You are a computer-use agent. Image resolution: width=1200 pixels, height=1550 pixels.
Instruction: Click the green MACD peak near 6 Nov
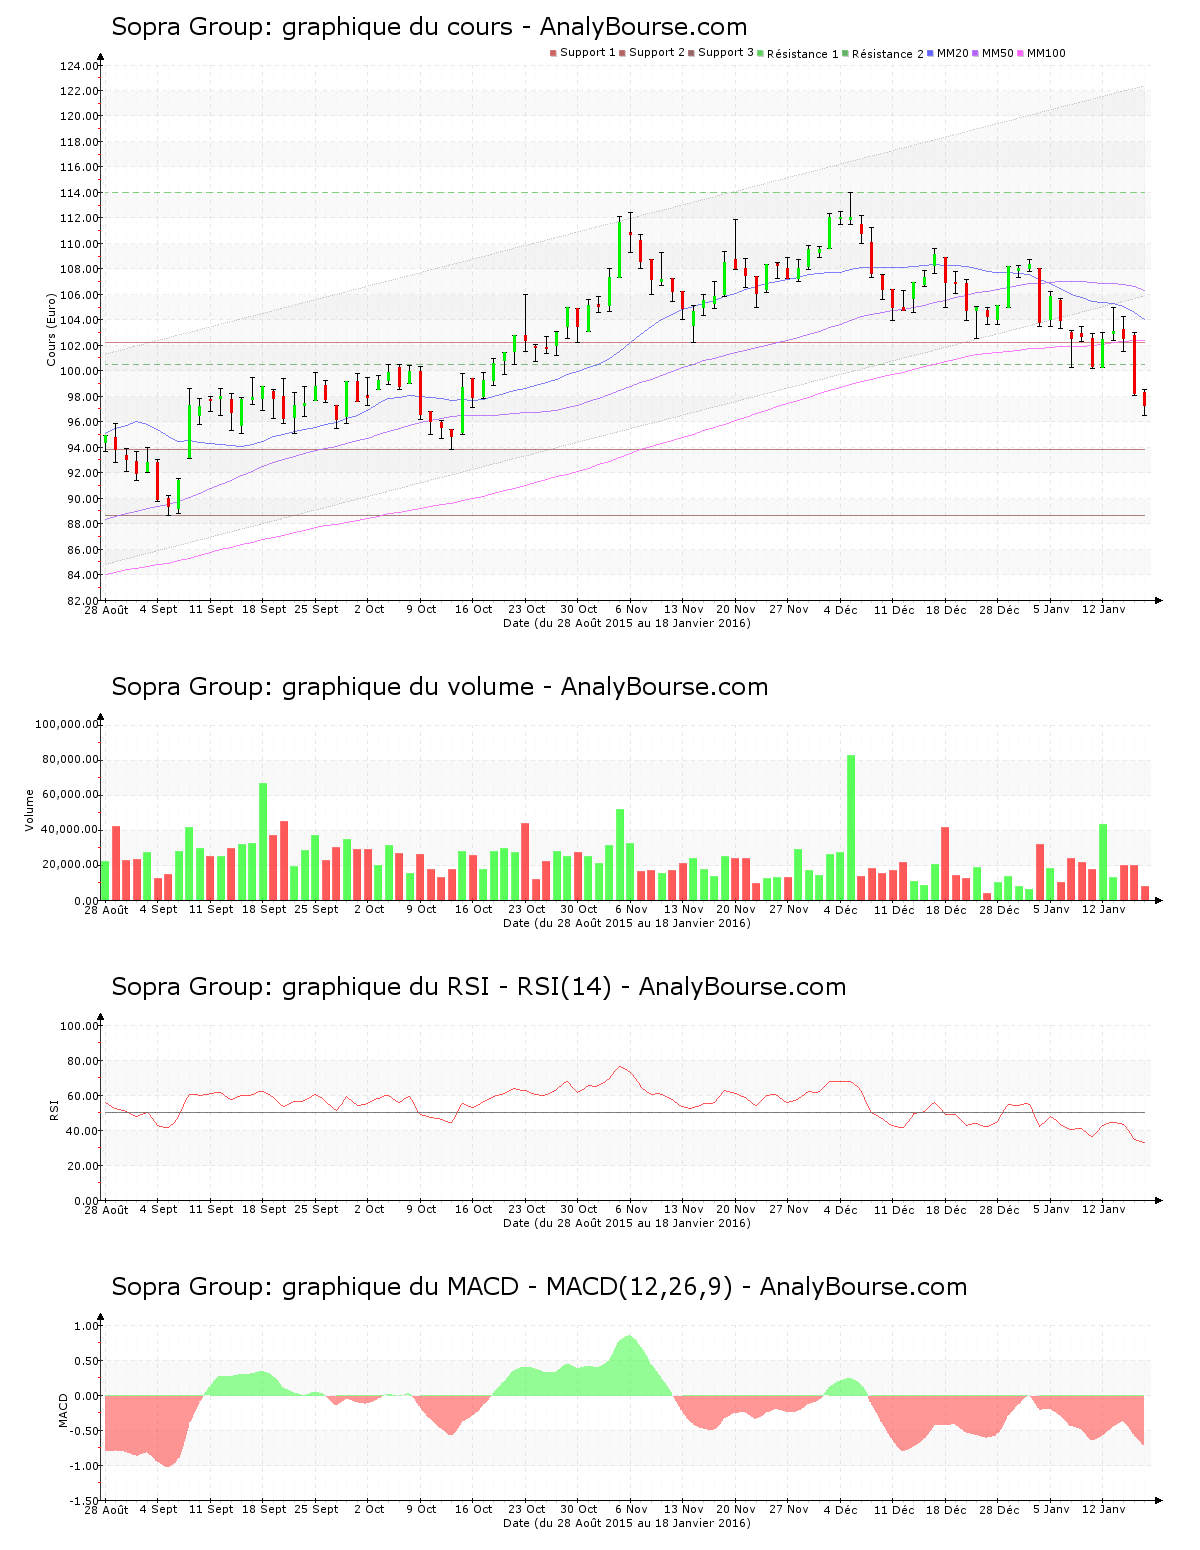pyautogui.click(x=628, y=1365)
